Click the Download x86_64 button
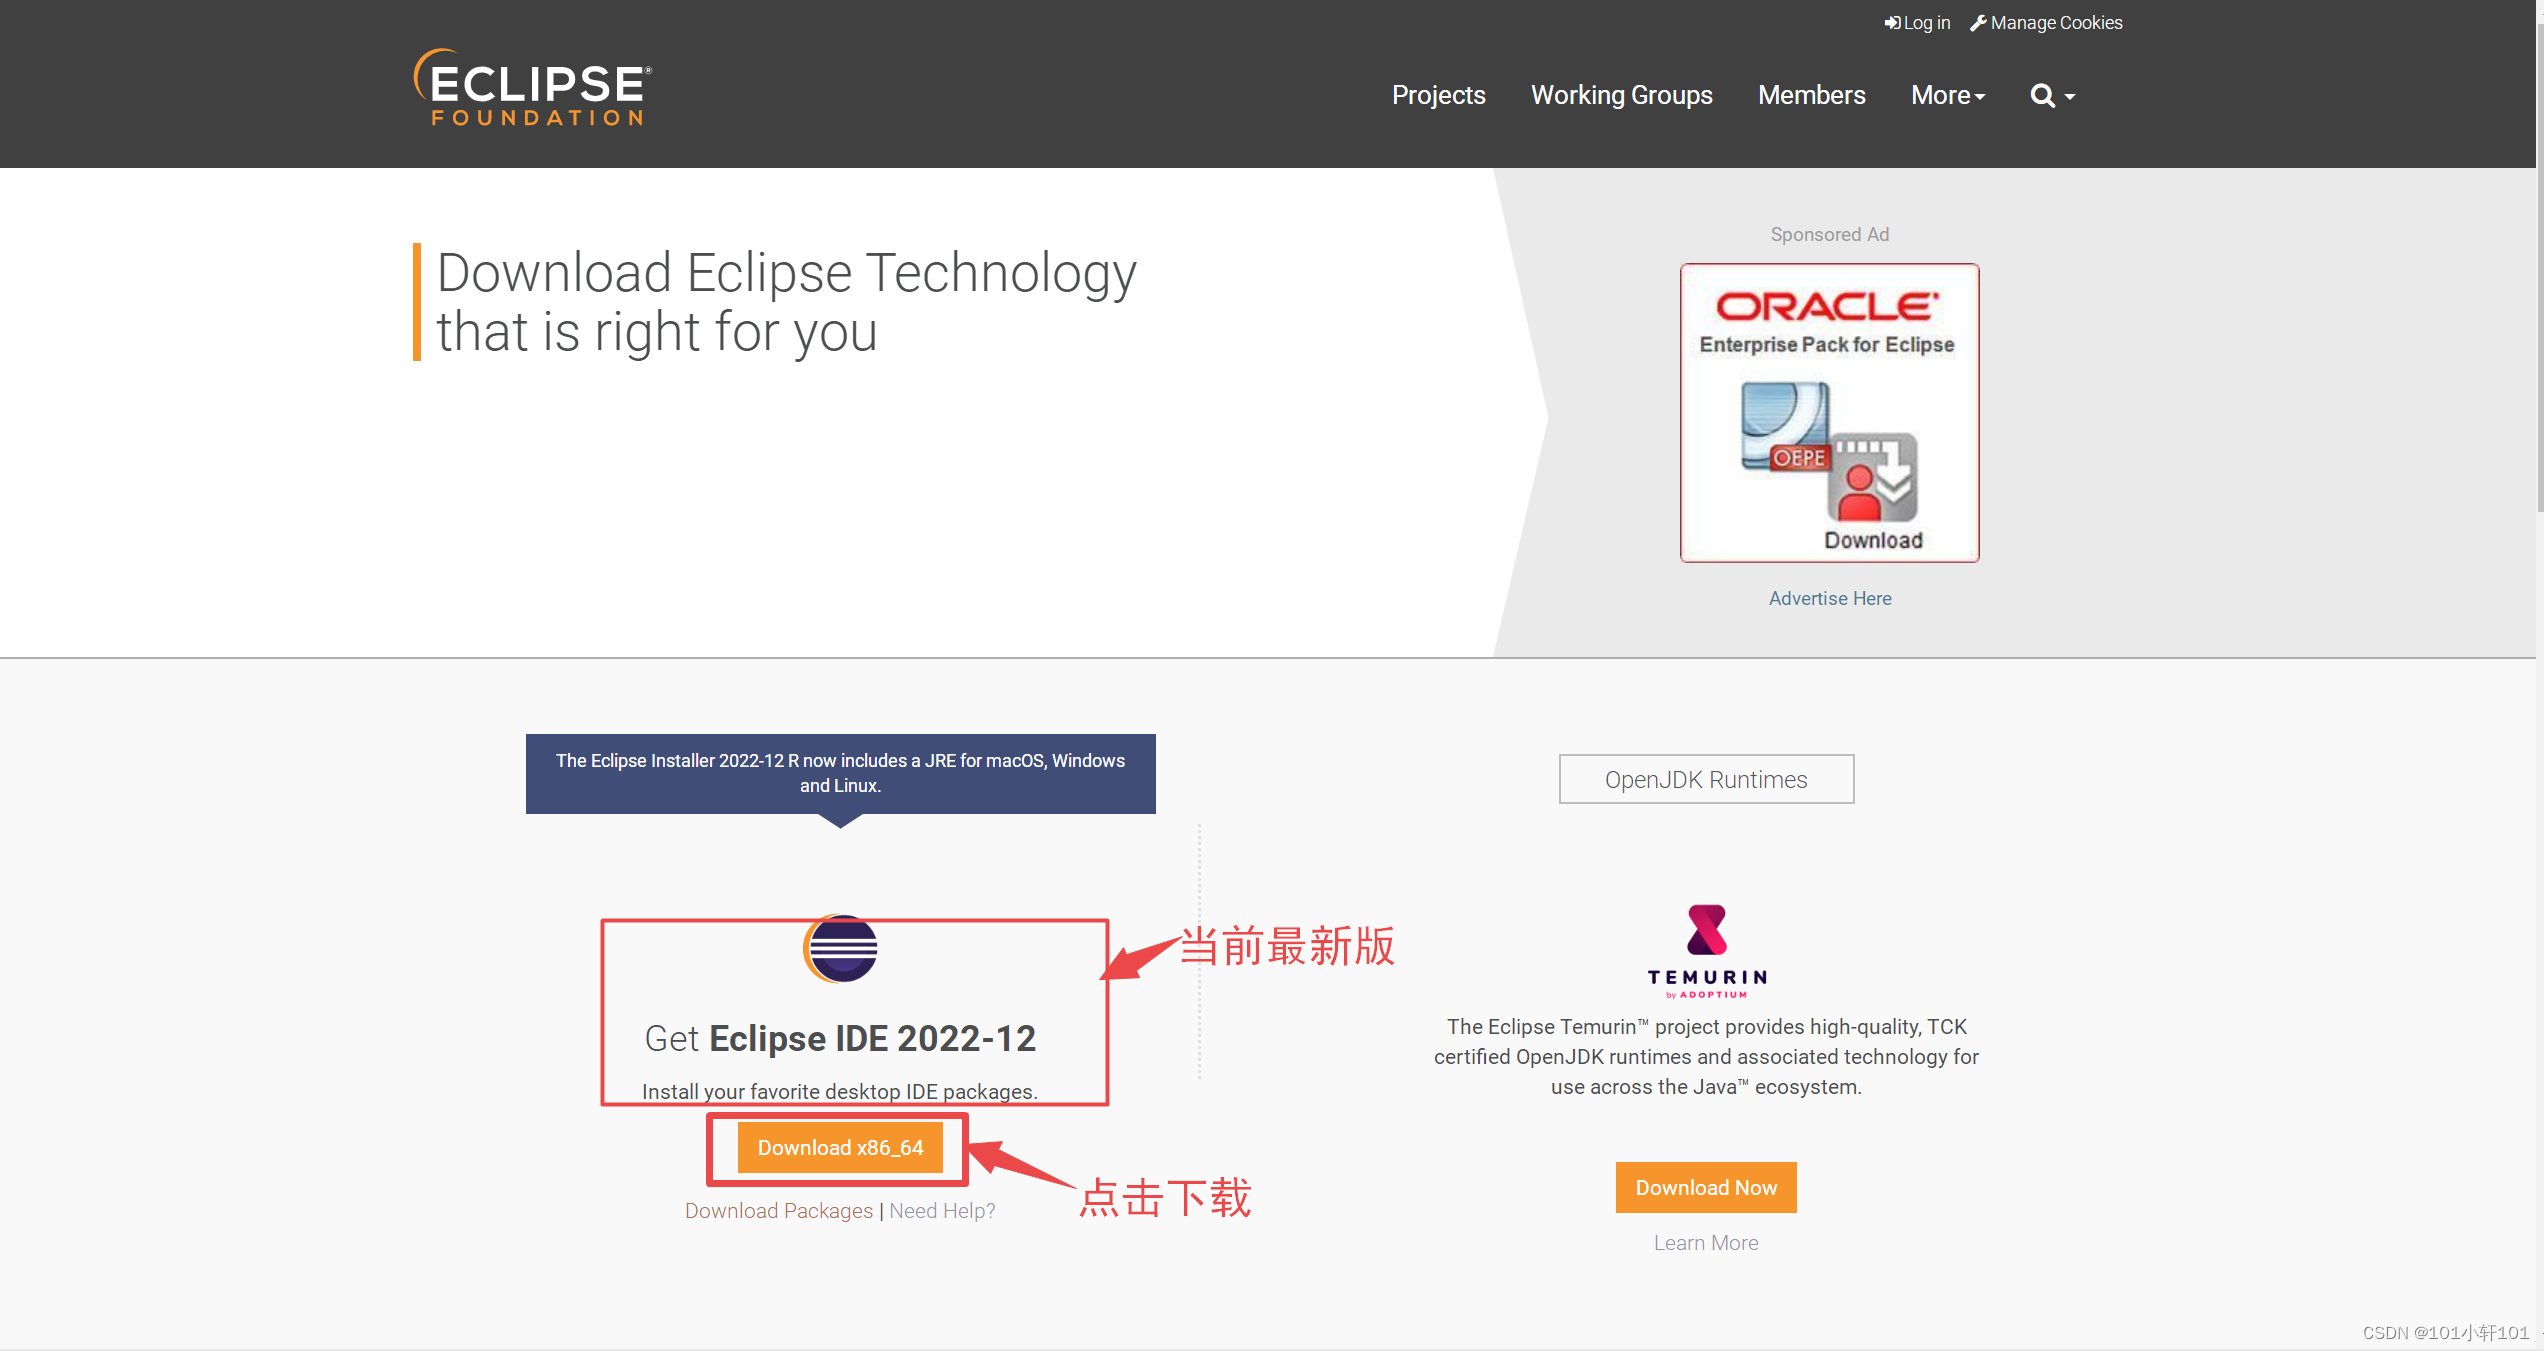 coord(840,1148)
